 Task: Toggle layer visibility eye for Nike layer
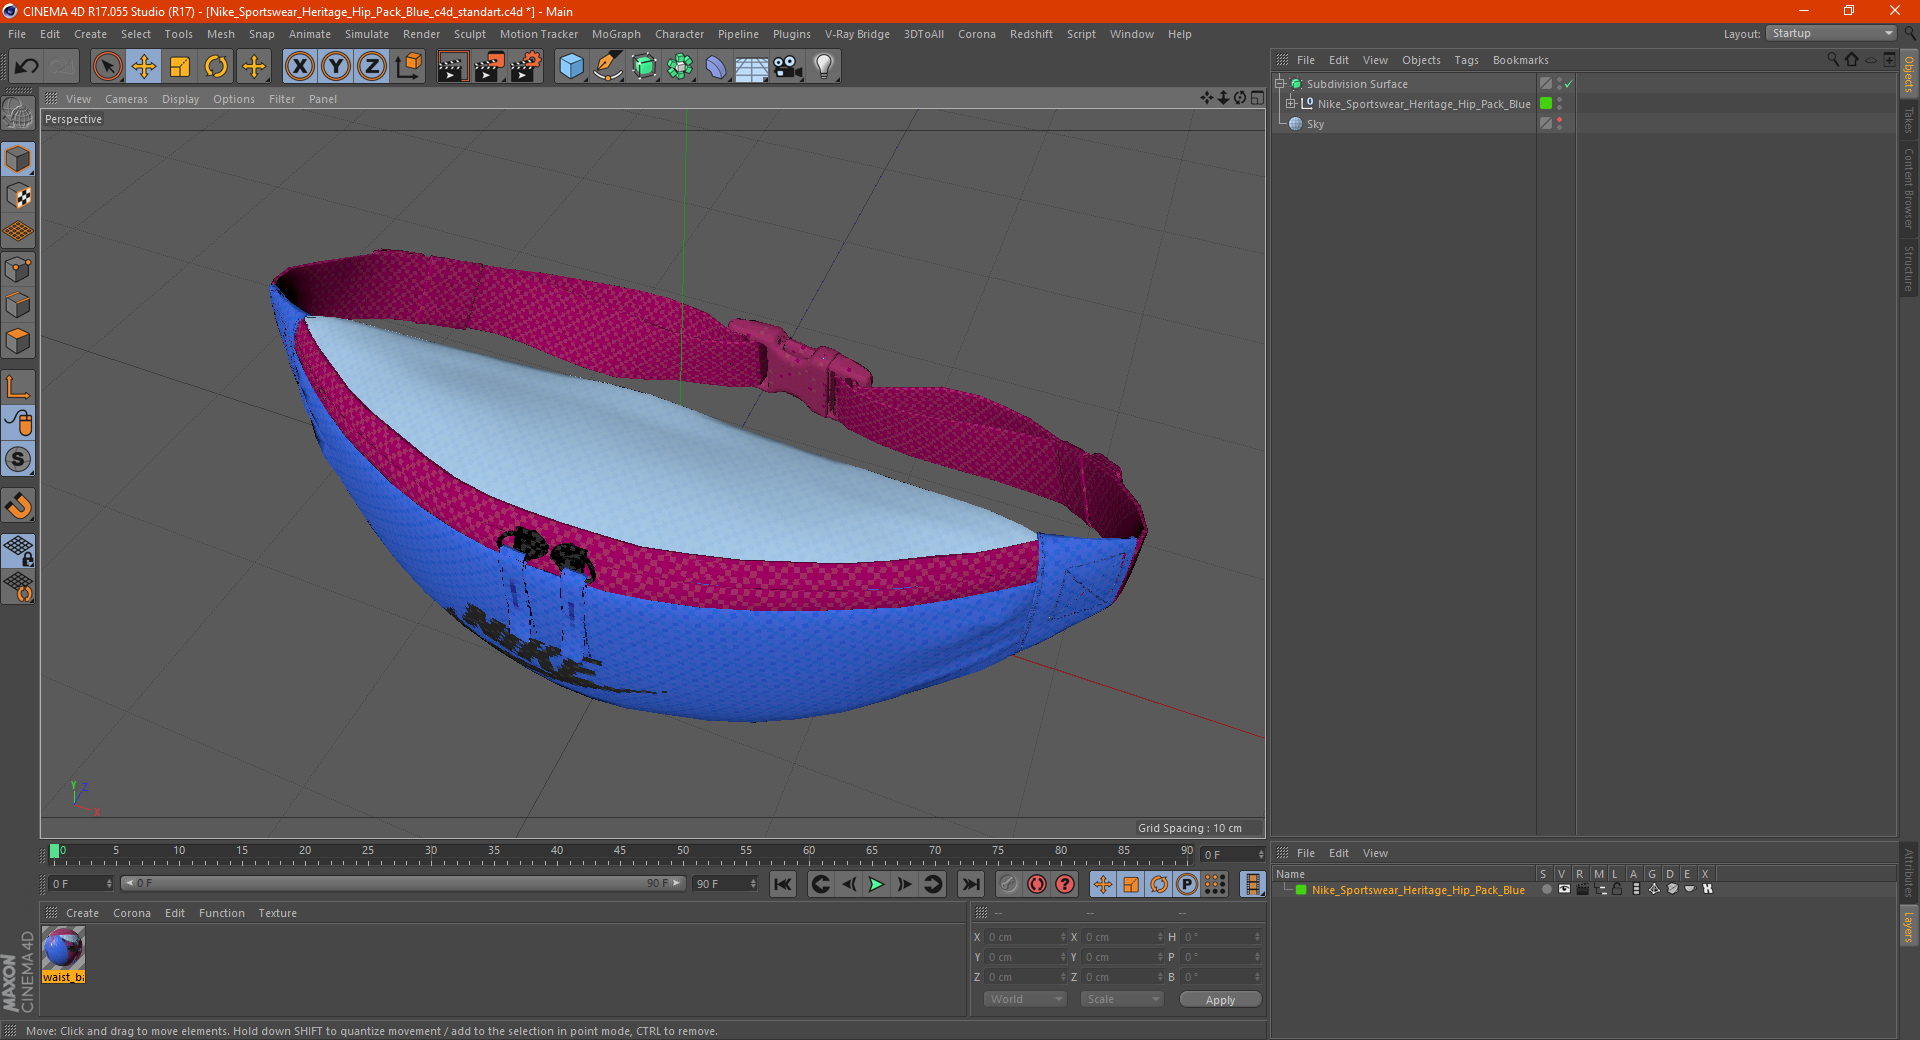[1564, 889]
